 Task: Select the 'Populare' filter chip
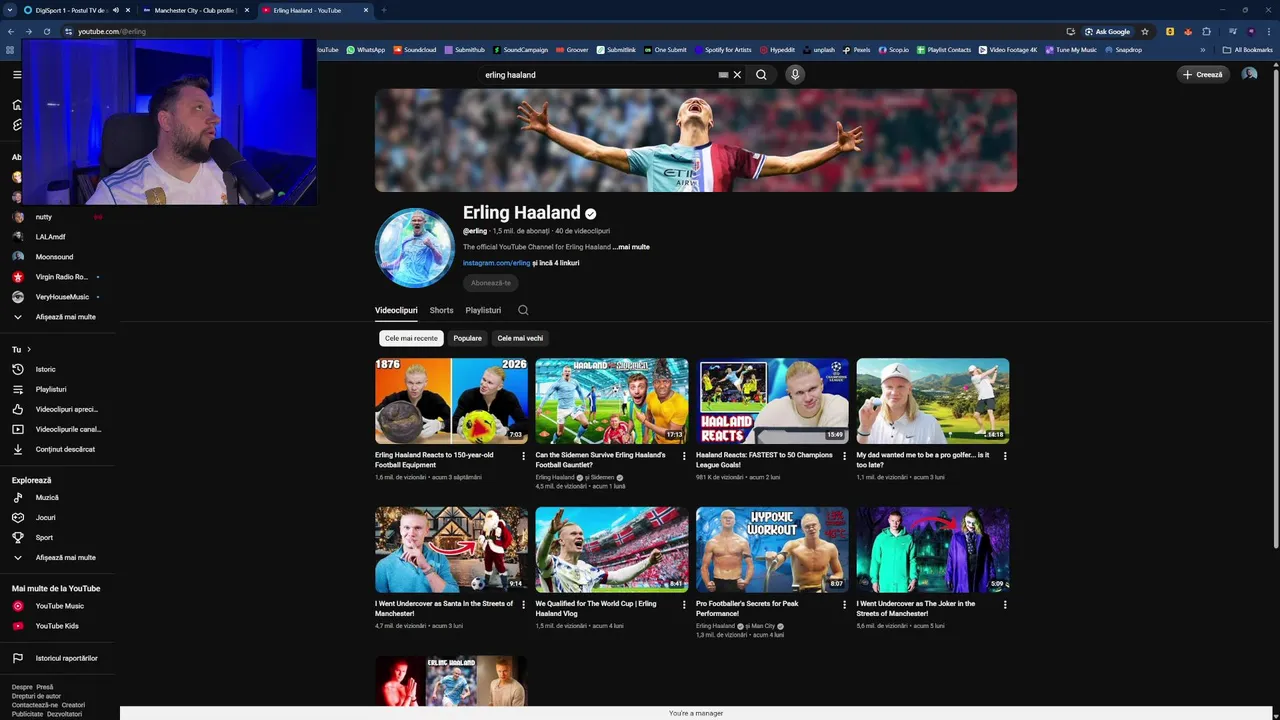(x=467, y=338)
